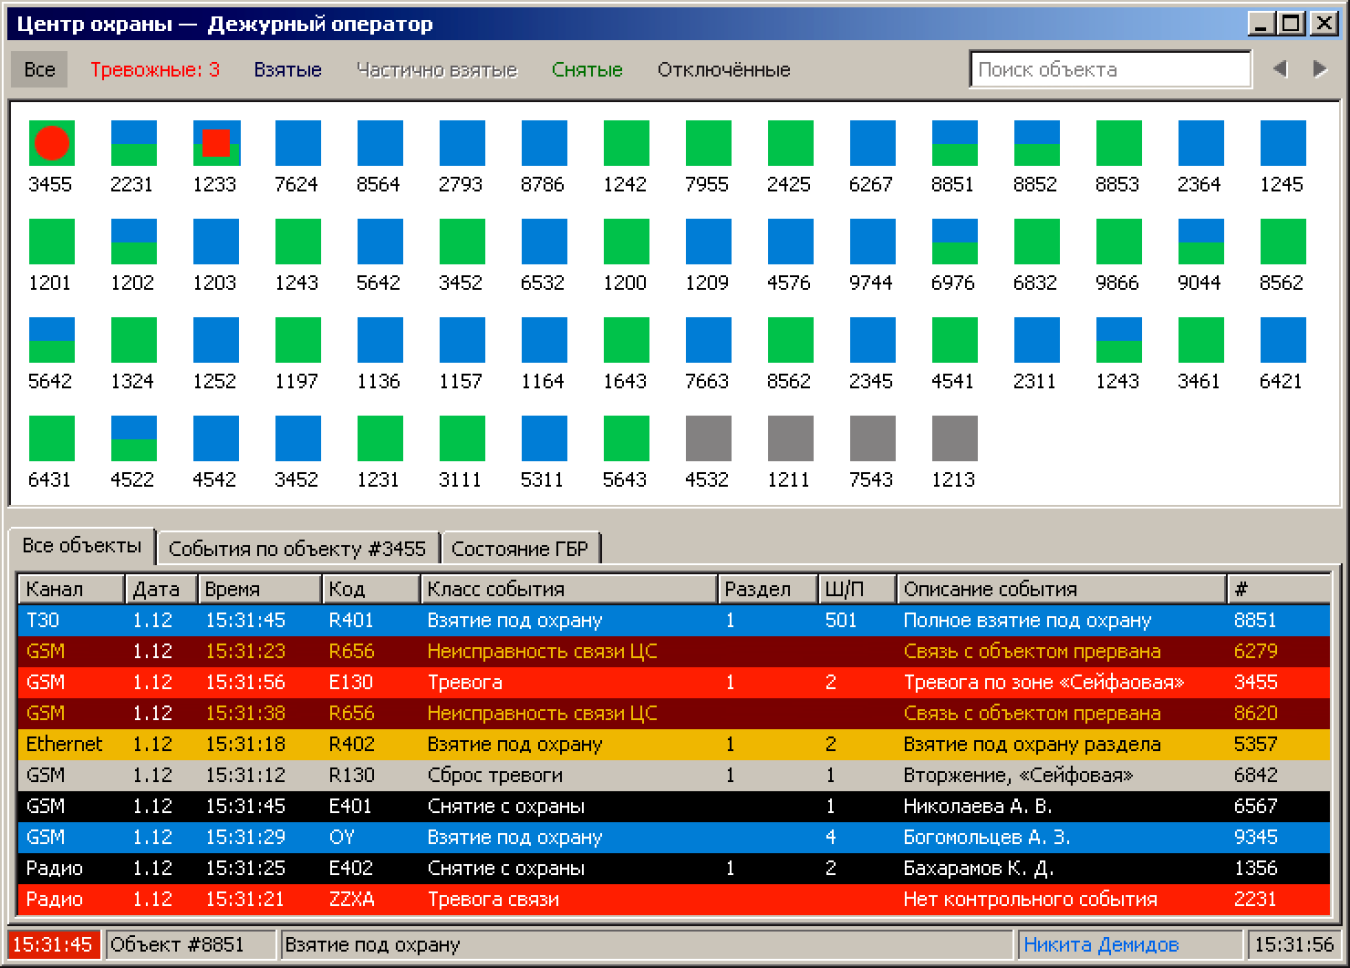Click red 15:31:45 status bar time
This screenshot has width=1350, height=968.
tap(53, 944)
